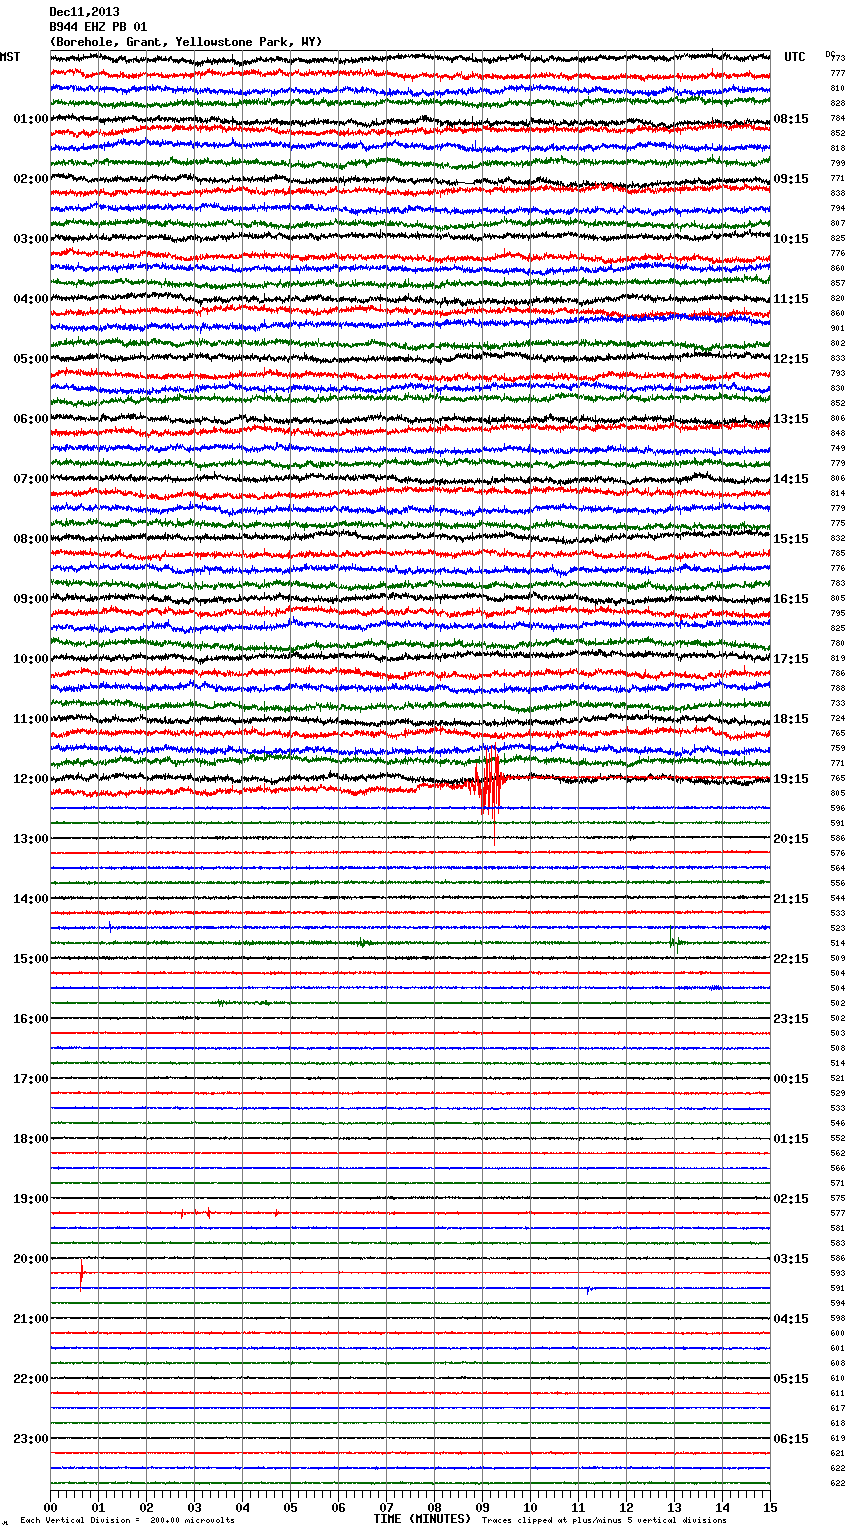Select the 14:00 MST time label
The height and width of the screenshot is (1534, 850).
point(31,899)
